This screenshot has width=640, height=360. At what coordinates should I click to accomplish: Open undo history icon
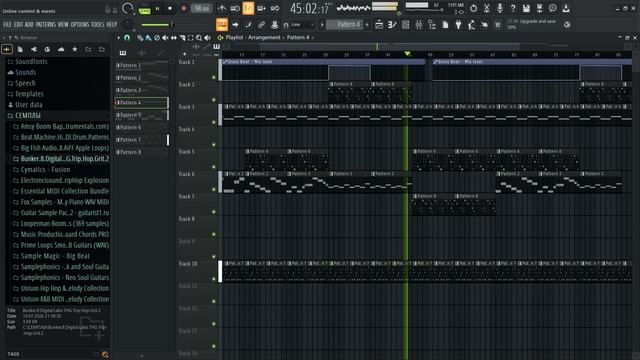pos(473,8)
